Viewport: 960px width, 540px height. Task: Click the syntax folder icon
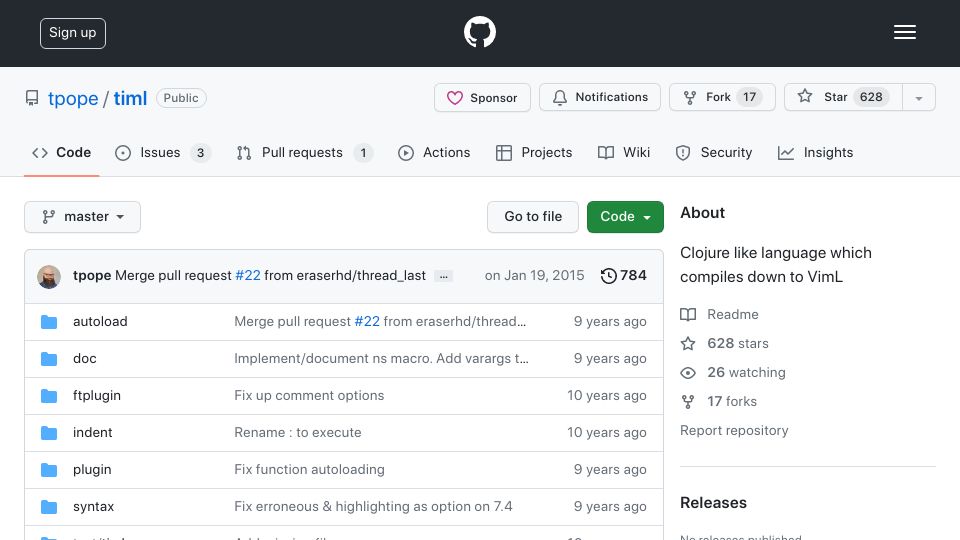(49, 507)
